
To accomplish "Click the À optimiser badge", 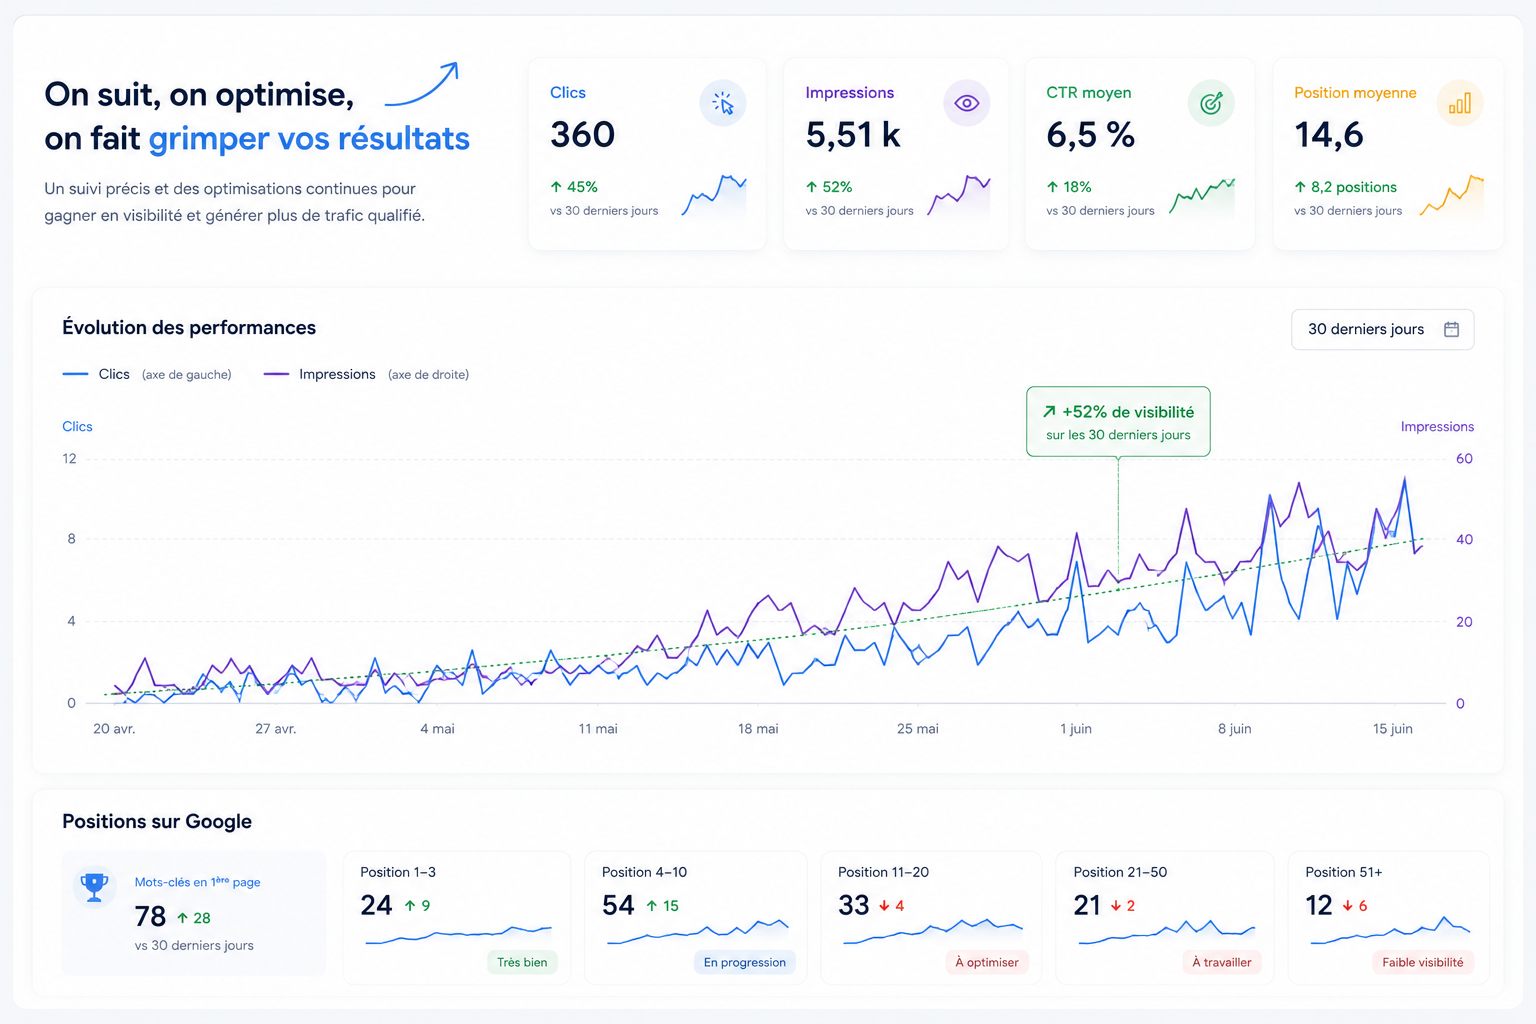I will 986,962.
